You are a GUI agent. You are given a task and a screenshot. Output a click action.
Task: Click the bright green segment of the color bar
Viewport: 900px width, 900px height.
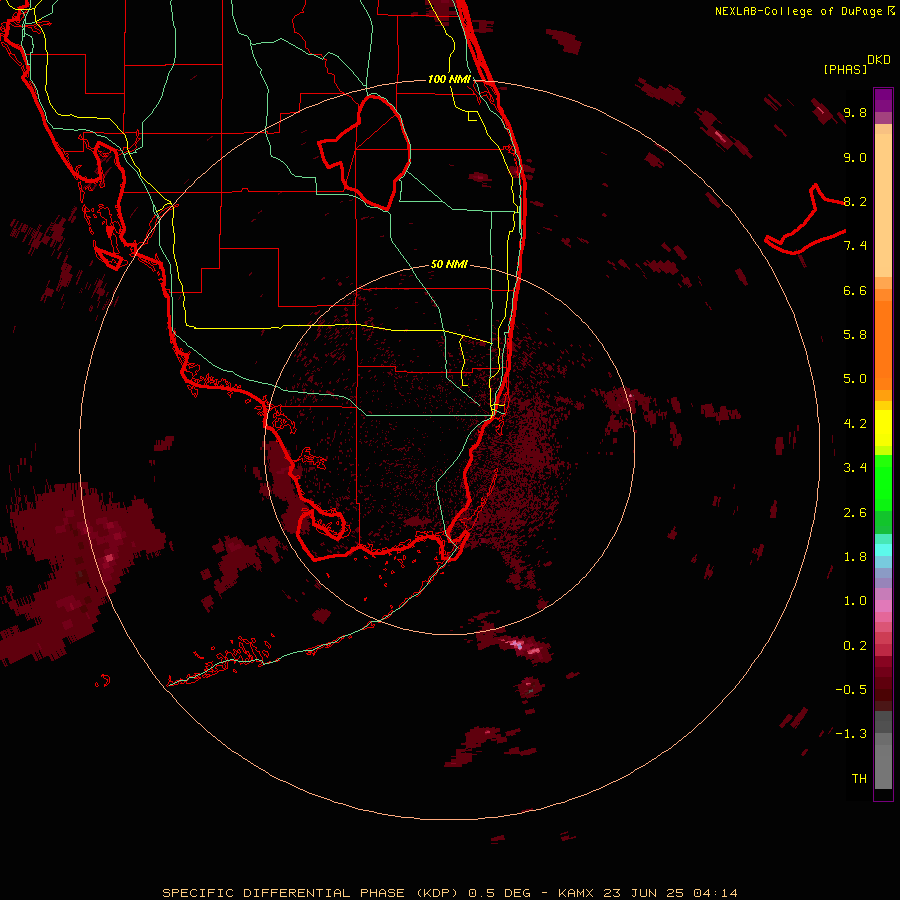(x=883, y=482)
